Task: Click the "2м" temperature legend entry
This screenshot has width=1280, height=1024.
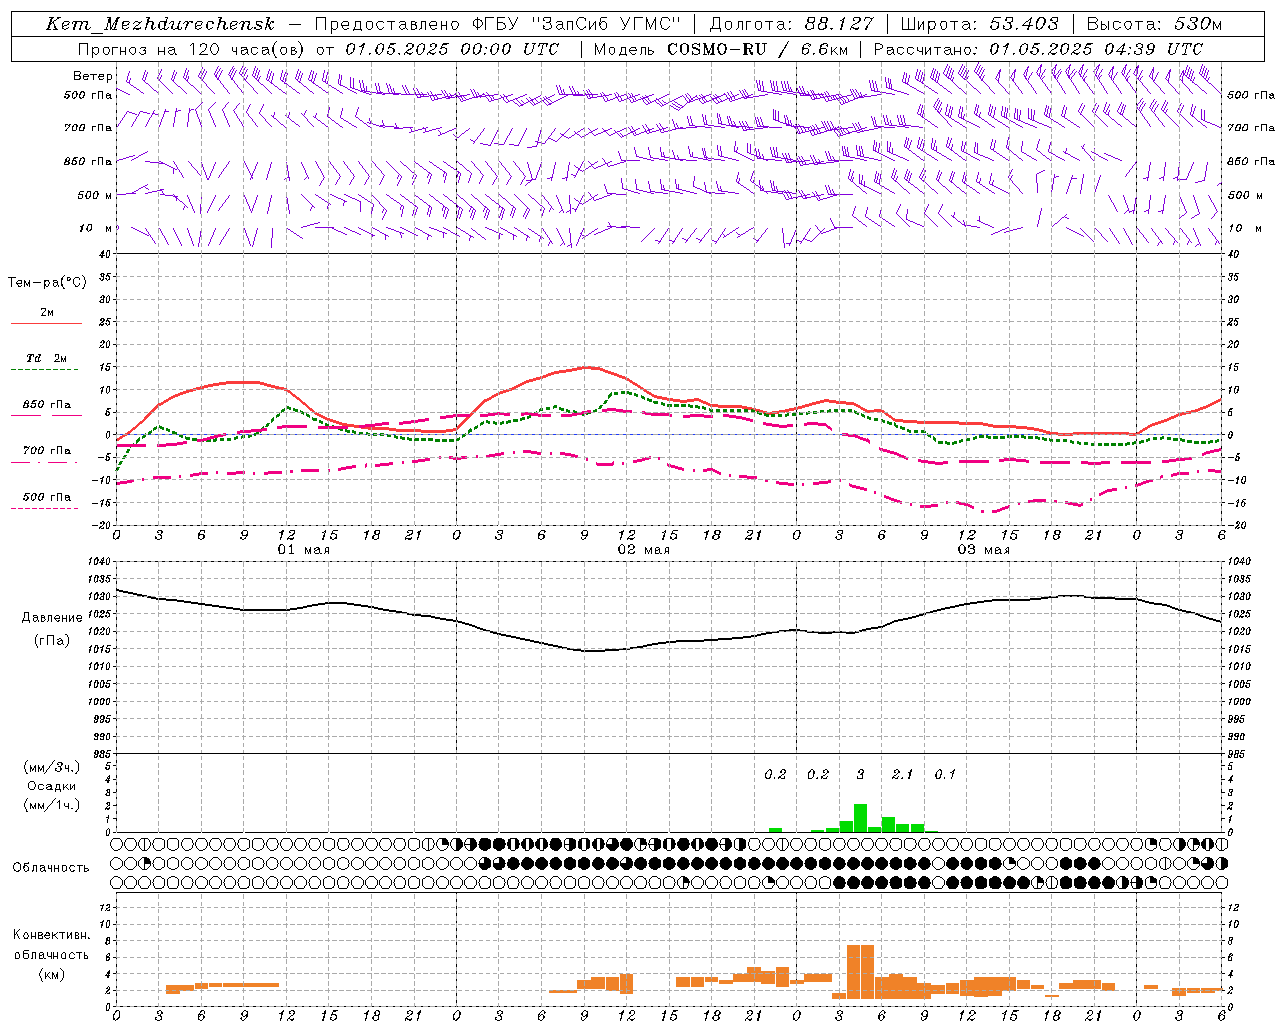Action: (x=47, y=313)
